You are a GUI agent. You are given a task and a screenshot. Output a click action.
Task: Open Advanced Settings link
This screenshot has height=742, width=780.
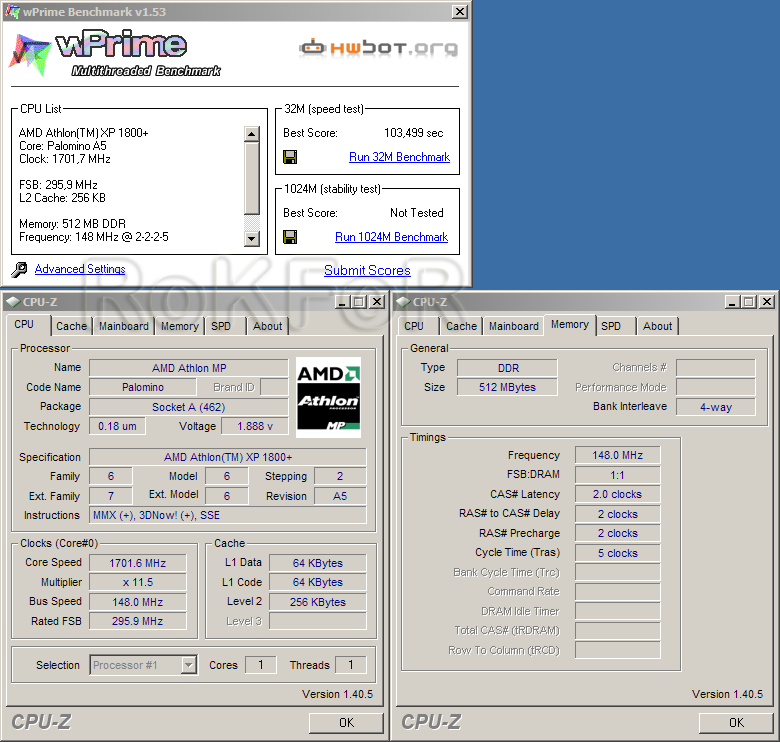click(x=80, y=269)
